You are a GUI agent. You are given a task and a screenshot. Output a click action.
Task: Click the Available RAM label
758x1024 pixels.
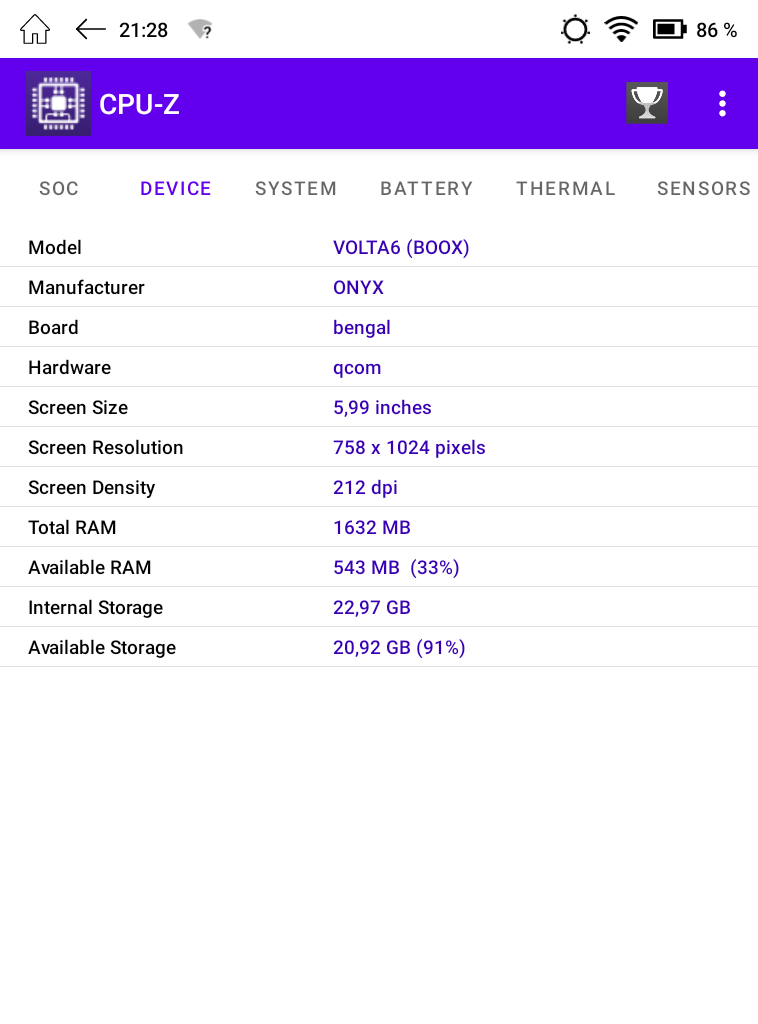pos(89,568)
